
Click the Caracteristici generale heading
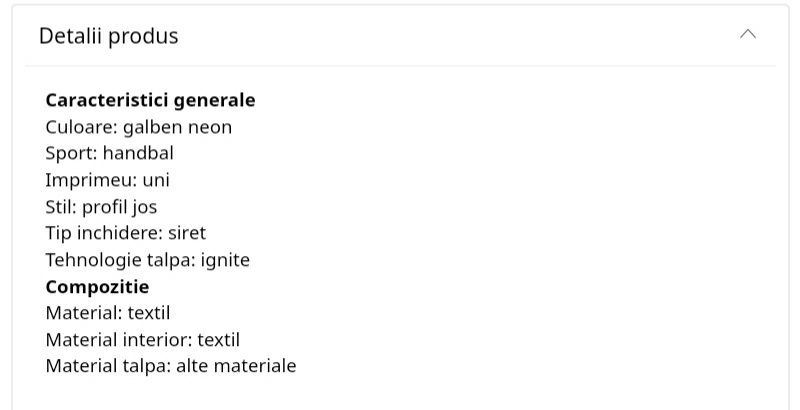tap(150, 100)
